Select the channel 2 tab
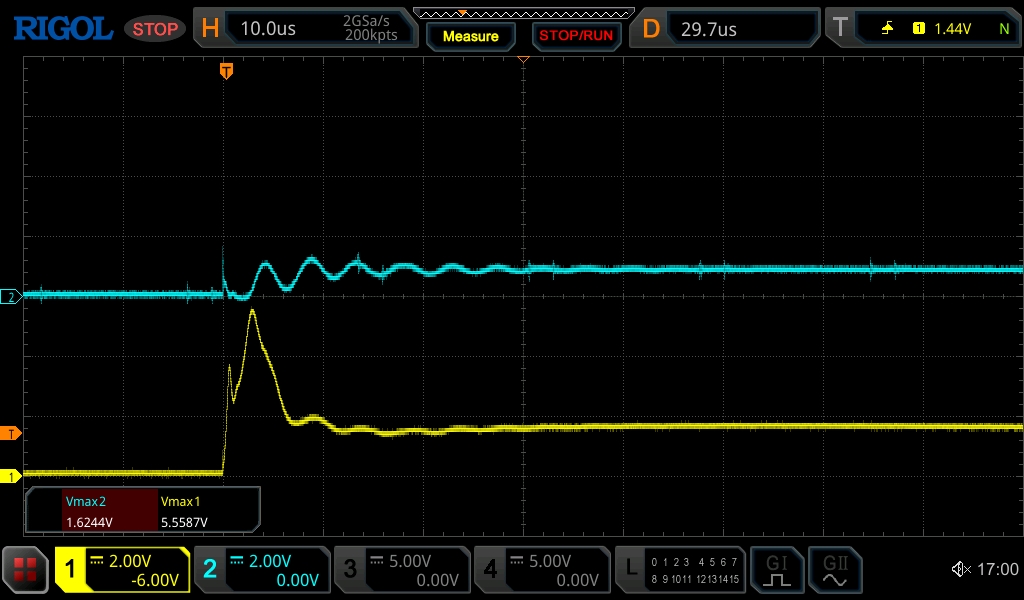This screenshot has height=600, width=1024. point(261,570)
